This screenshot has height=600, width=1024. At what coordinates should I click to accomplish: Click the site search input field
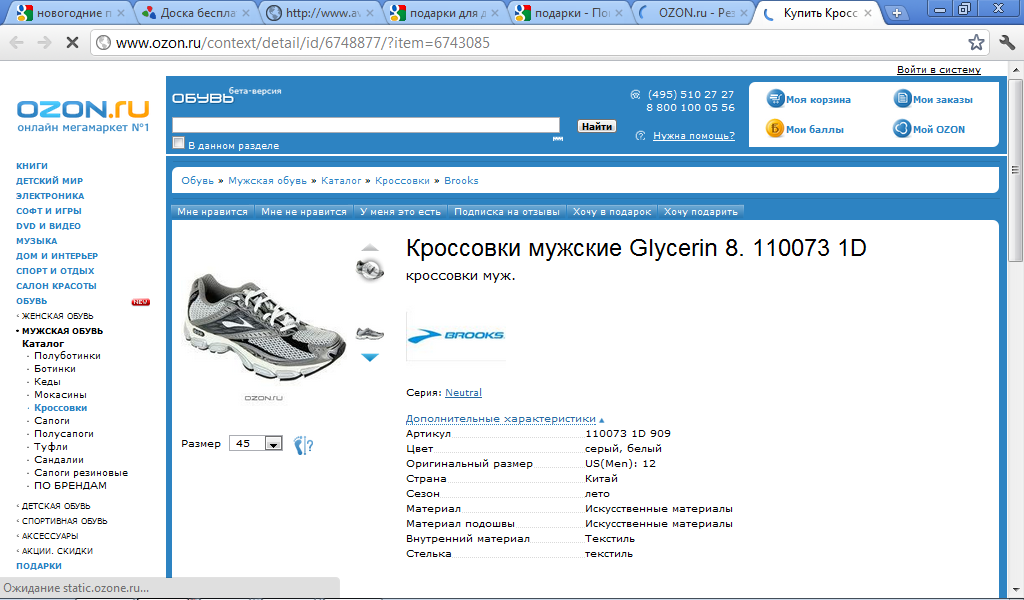[366, 125]
